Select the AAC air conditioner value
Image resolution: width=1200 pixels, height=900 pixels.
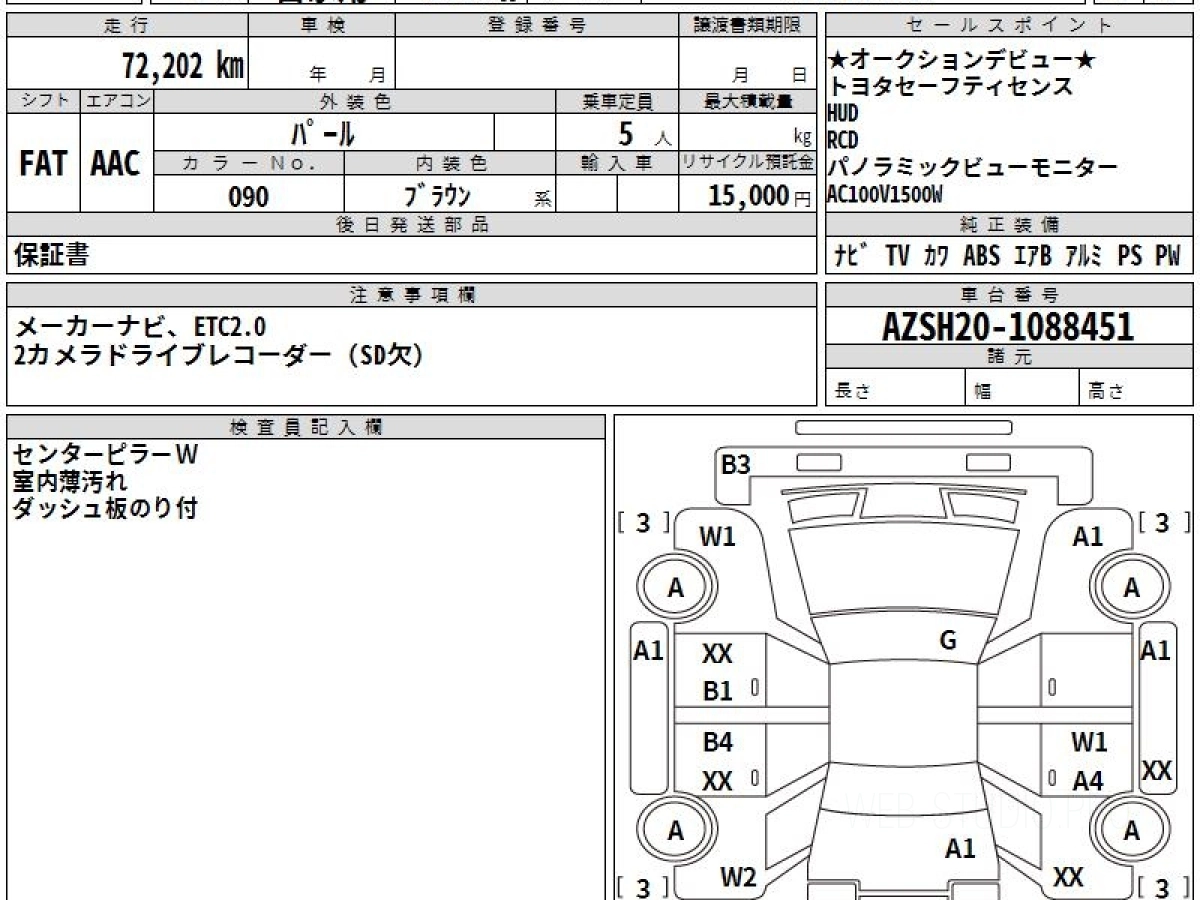[116, 165]
